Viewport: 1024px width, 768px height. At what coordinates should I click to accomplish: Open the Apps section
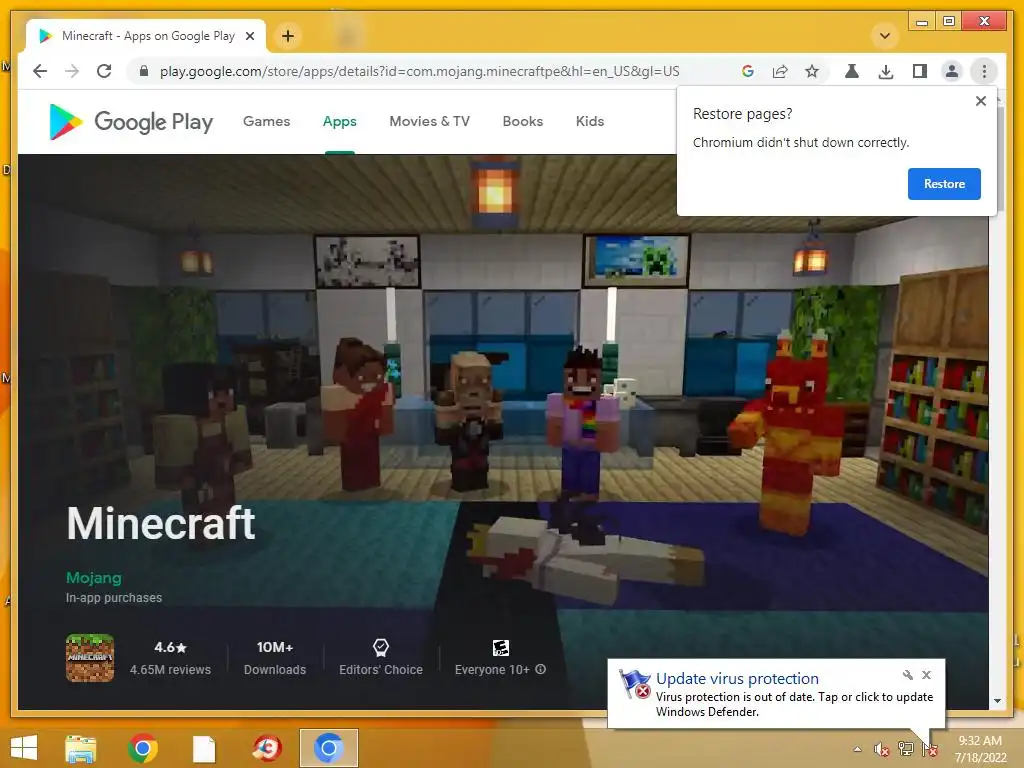pyautogui.click(x=340, y=121)
